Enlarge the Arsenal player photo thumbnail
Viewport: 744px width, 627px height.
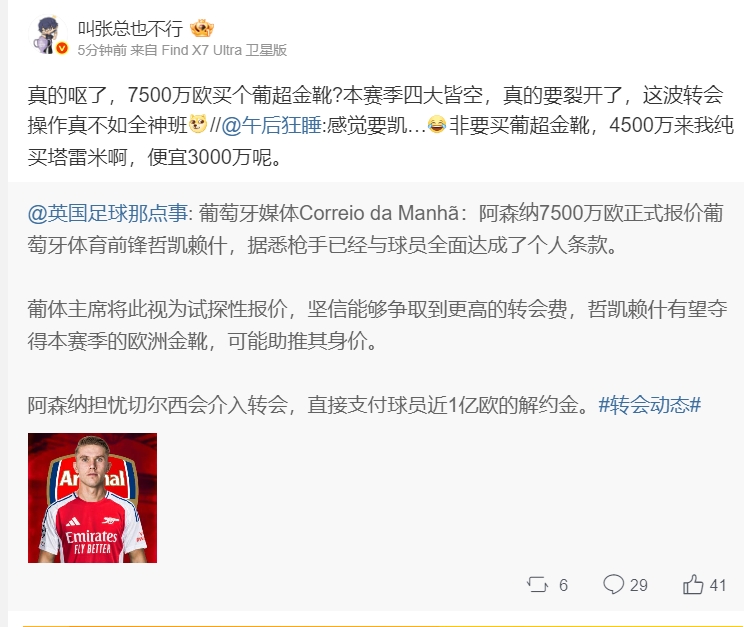93,498
